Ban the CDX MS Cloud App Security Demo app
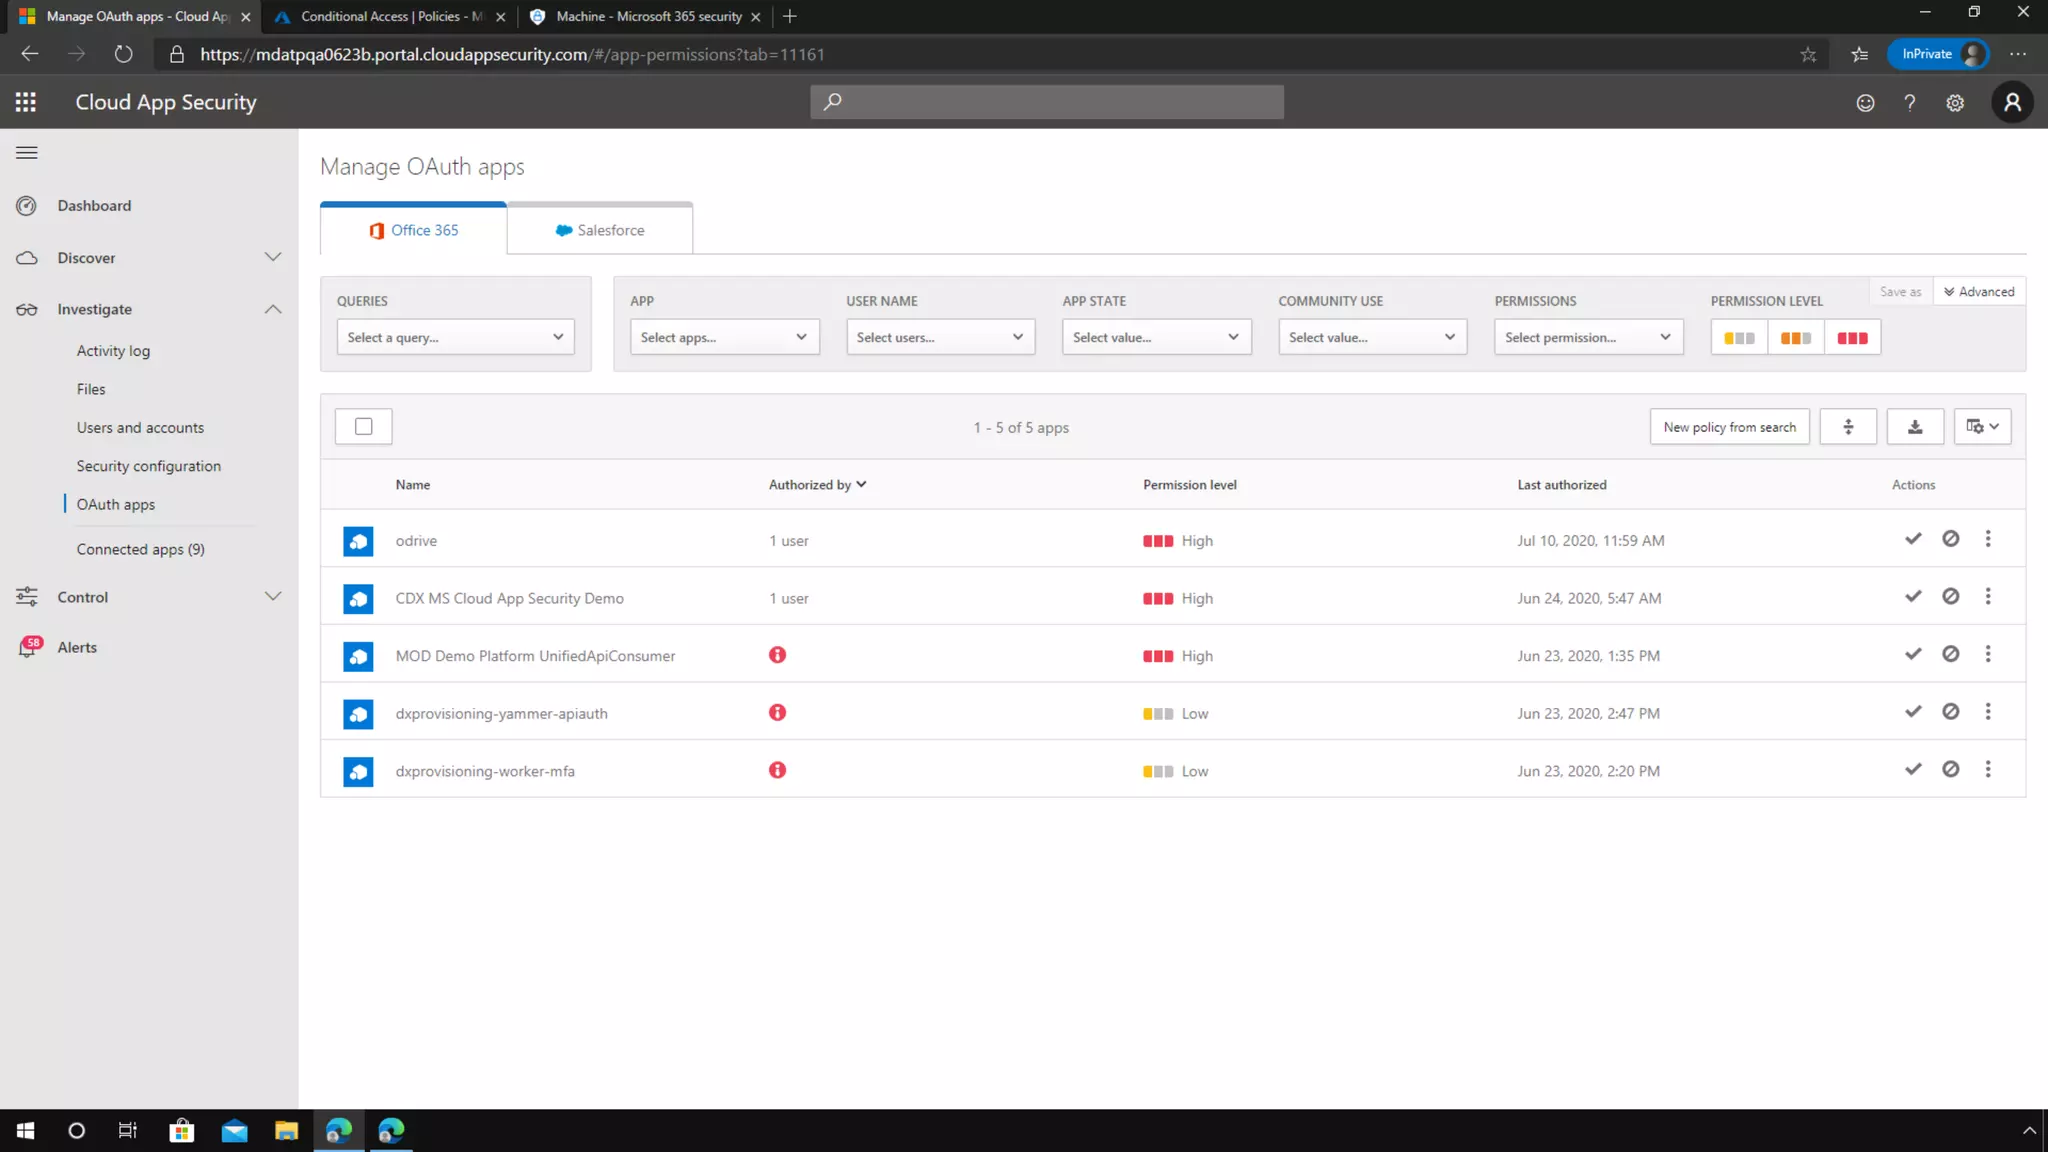 pos(1950,597)
